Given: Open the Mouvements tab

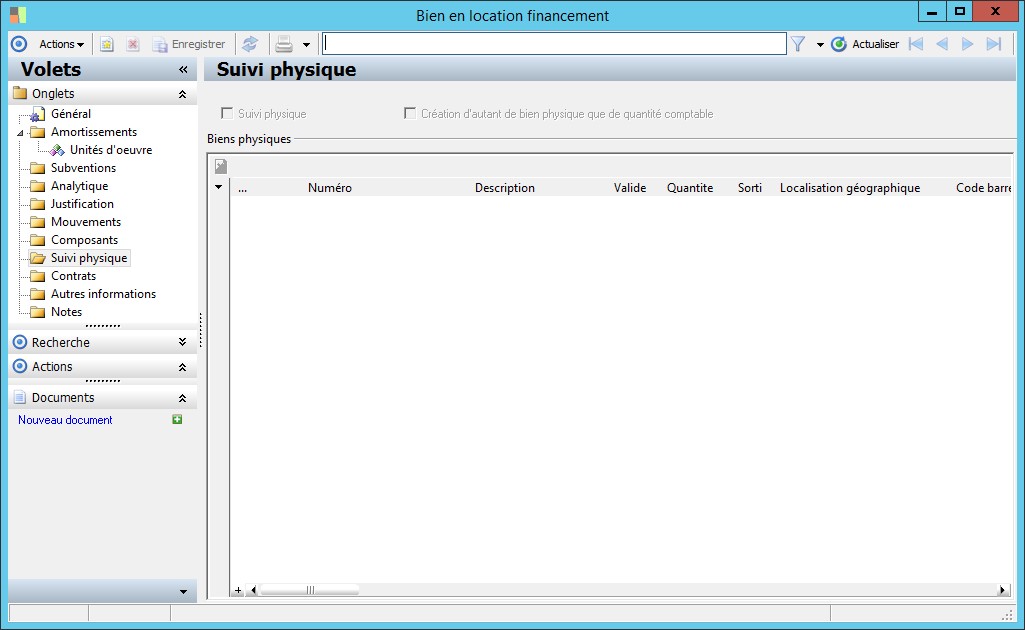Looking at the screenshot, I should pos(86,222).
